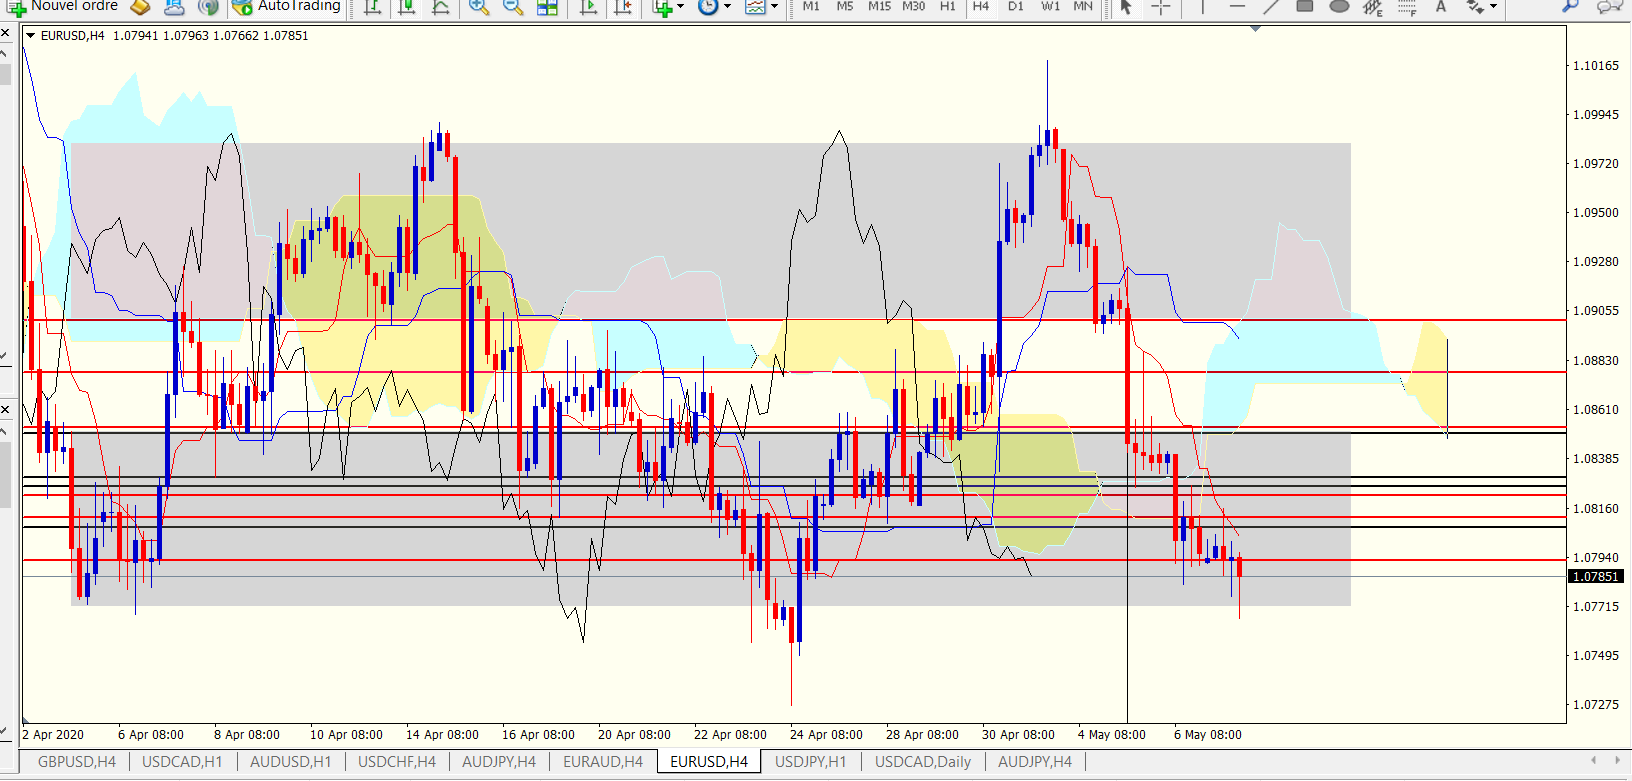Switch chart to candlesticks display
This screenshot has width=1632, height=781.
tap(406, 7)
